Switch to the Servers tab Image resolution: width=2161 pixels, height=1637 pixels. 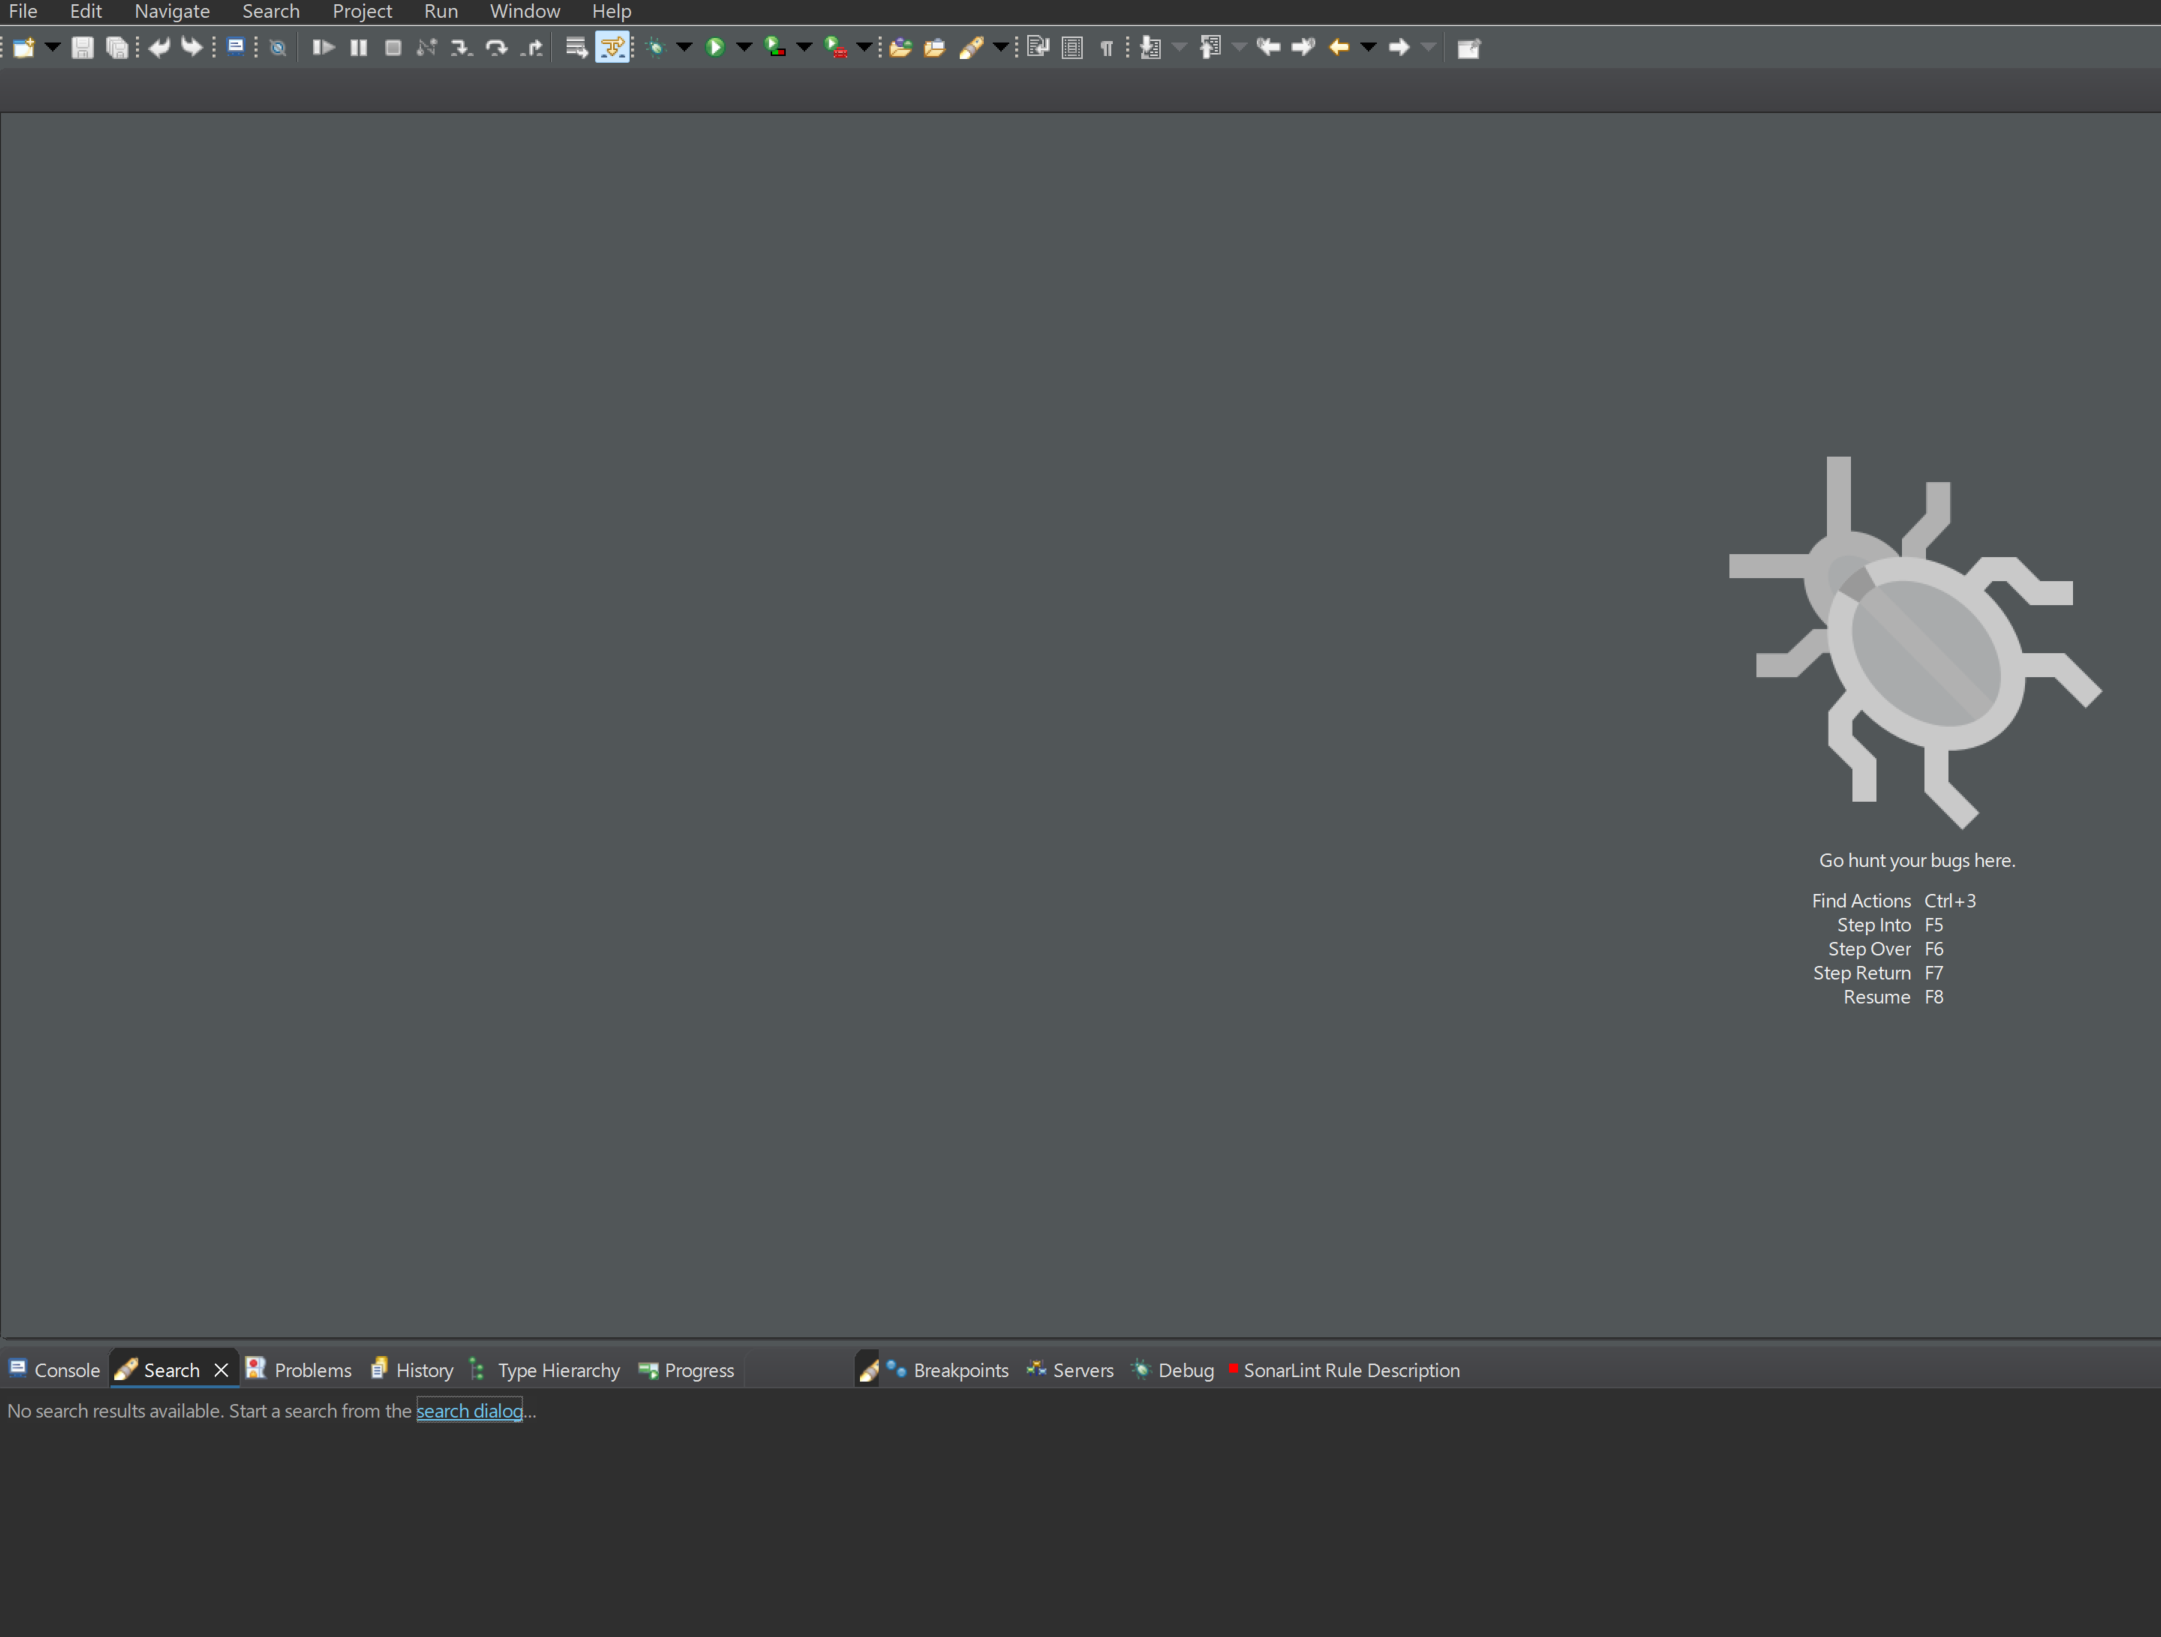(x=1070, y=1370)
